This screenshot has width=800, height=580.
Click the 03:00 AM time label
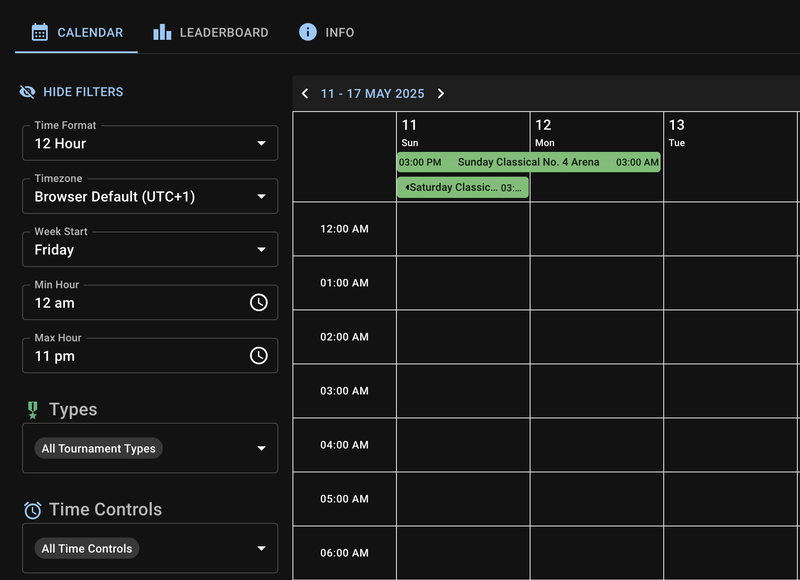coord(344,391)
